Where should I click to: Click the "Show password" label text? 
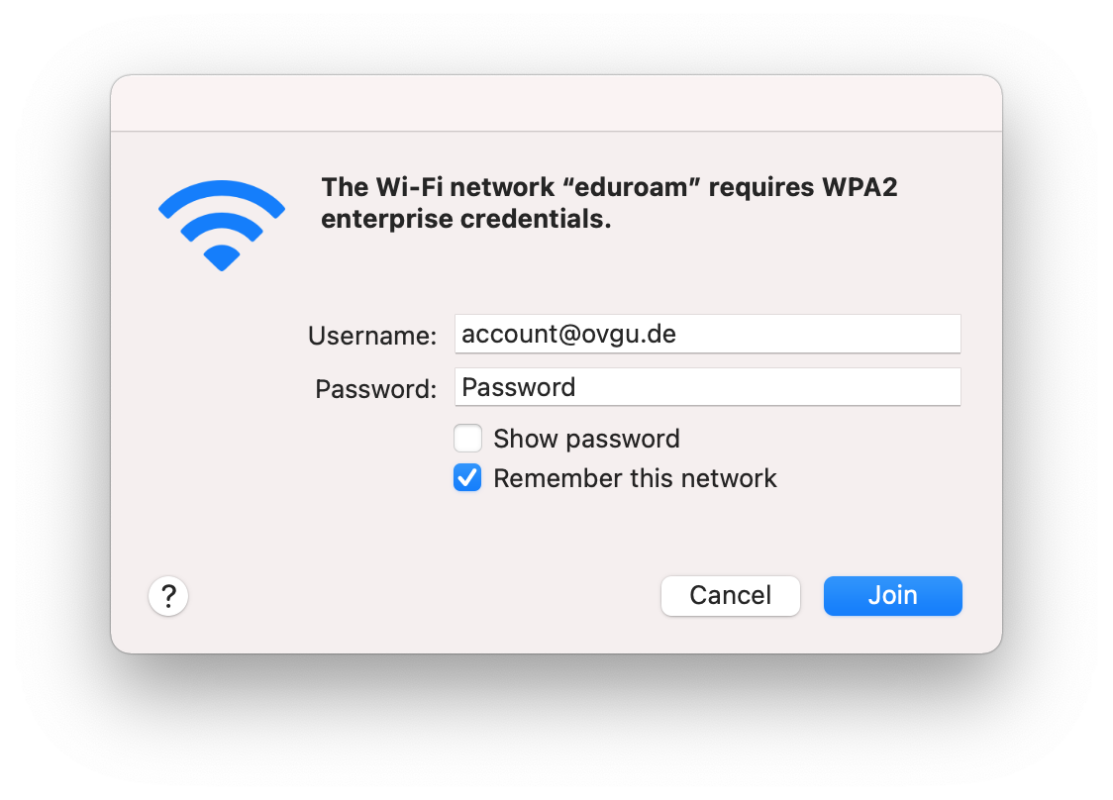(586, 439)
